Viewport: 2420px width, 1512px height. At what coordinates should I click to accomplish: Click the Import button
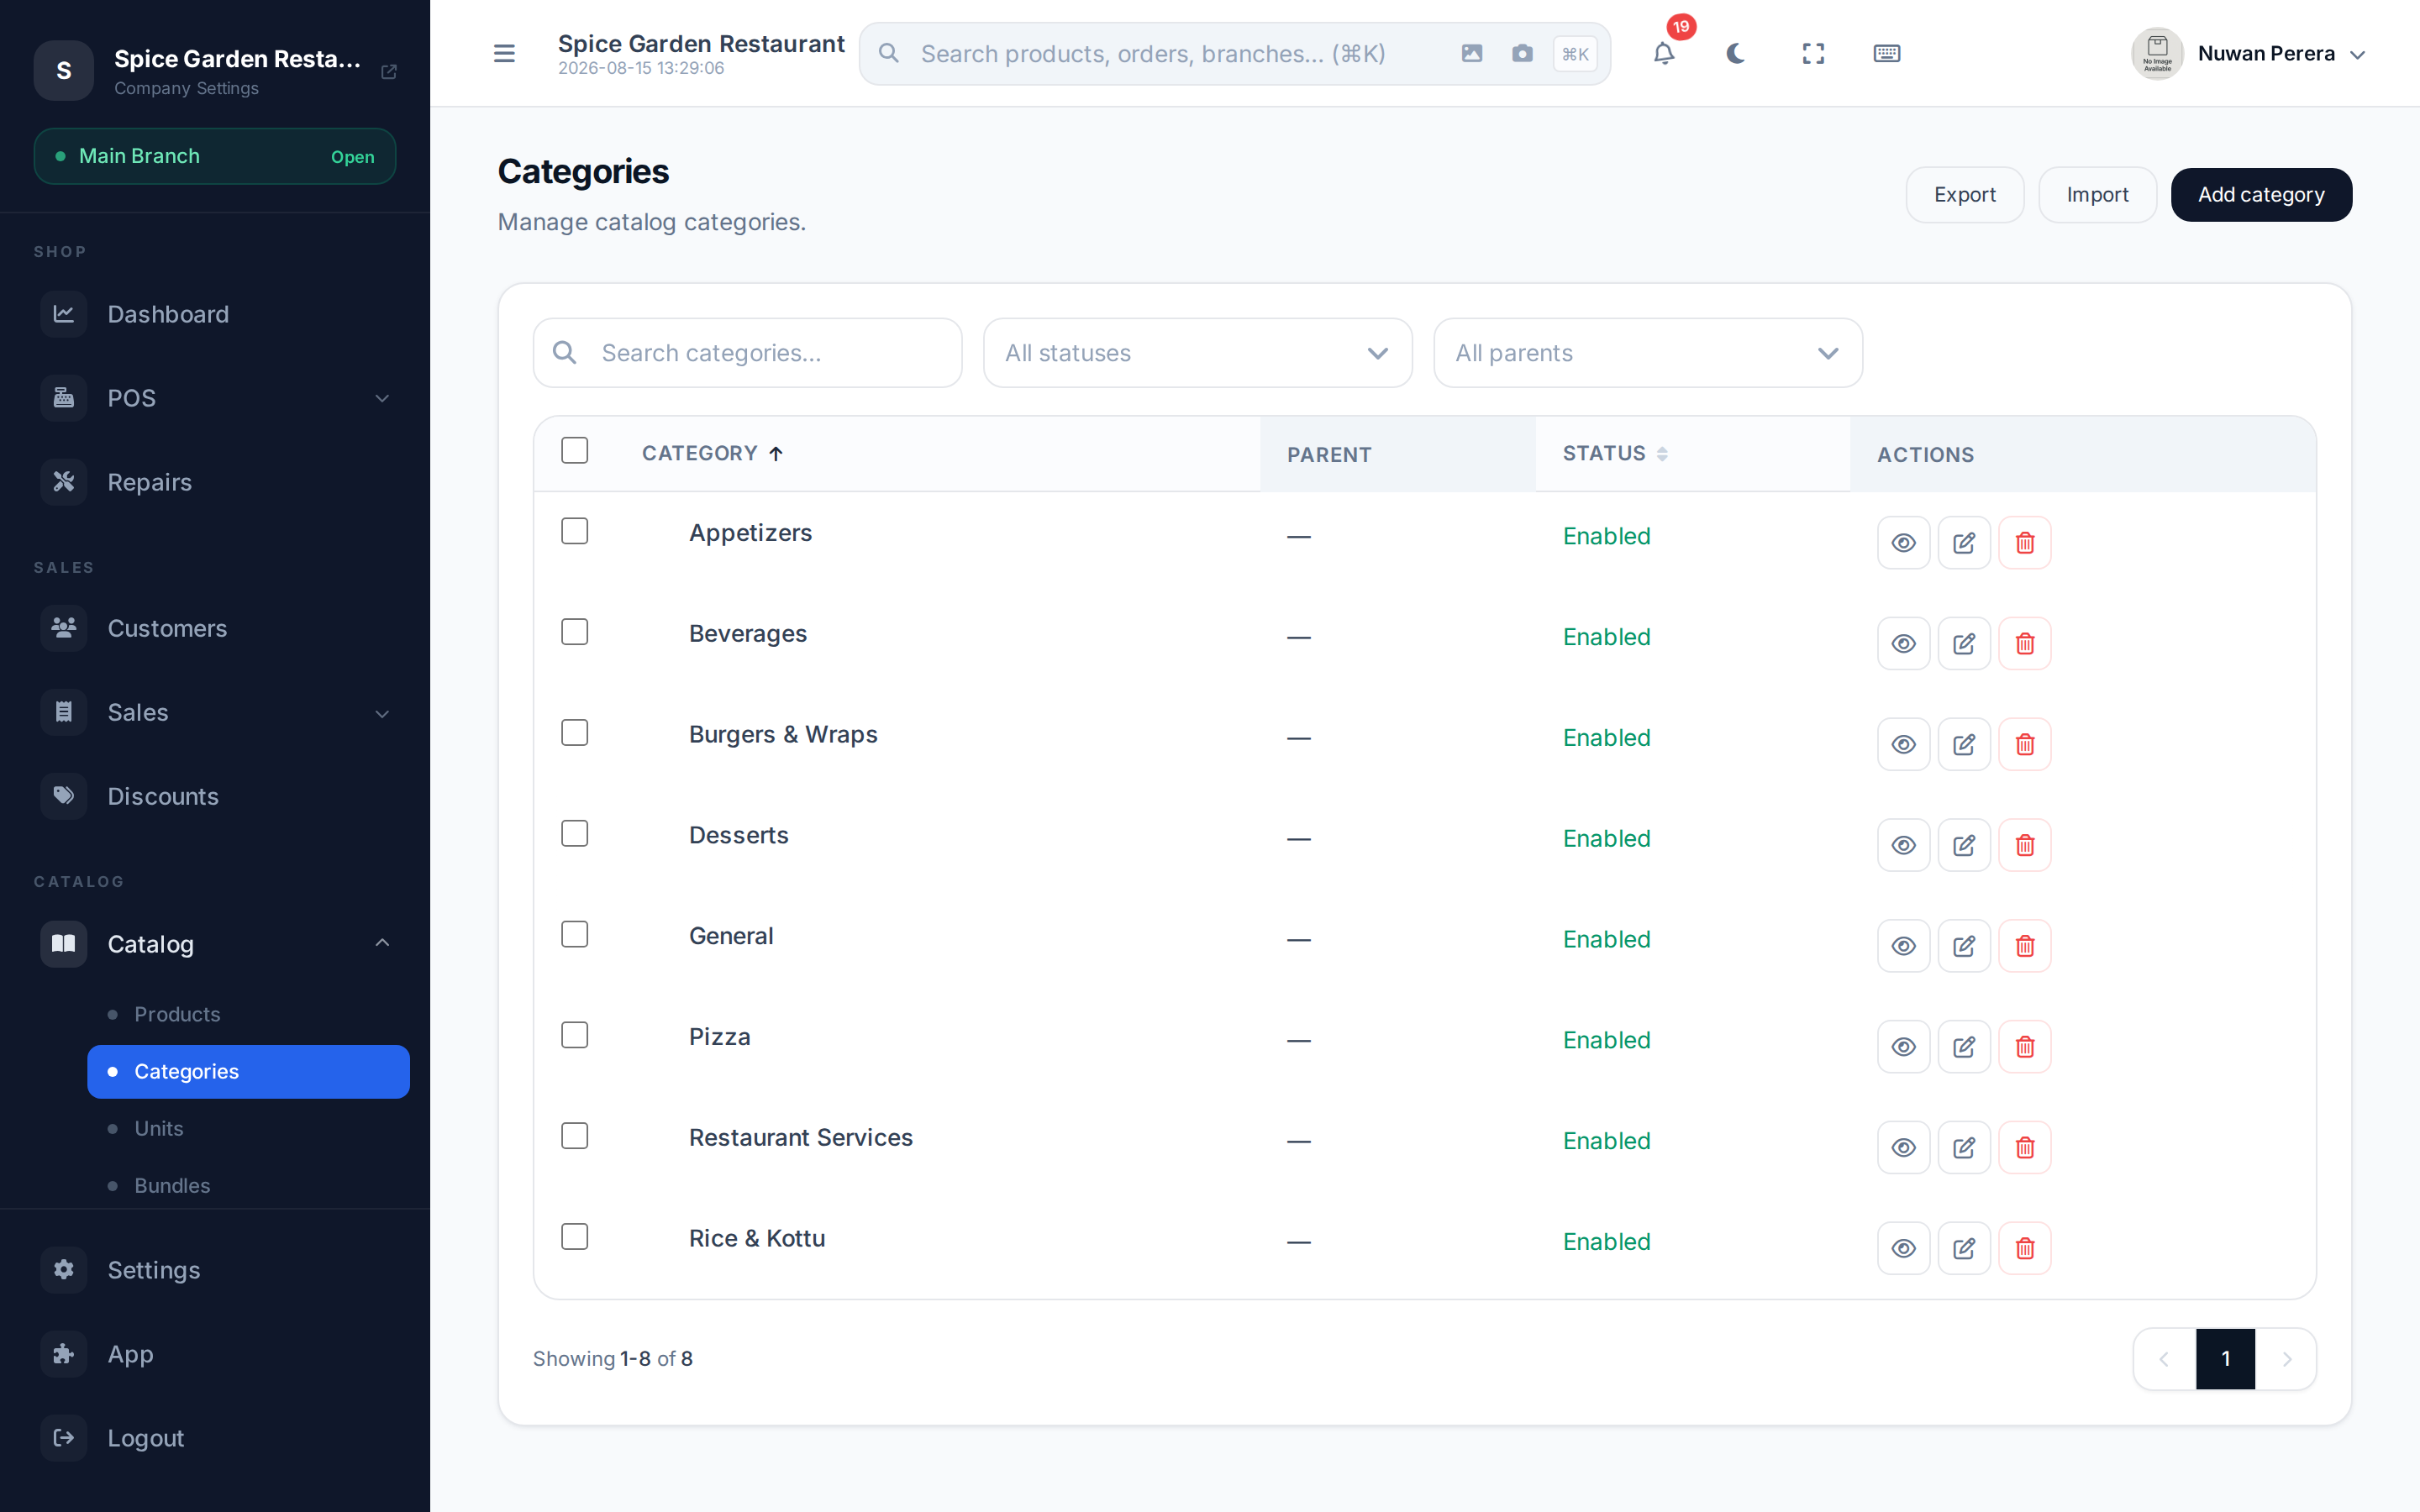click(2097, 195)
